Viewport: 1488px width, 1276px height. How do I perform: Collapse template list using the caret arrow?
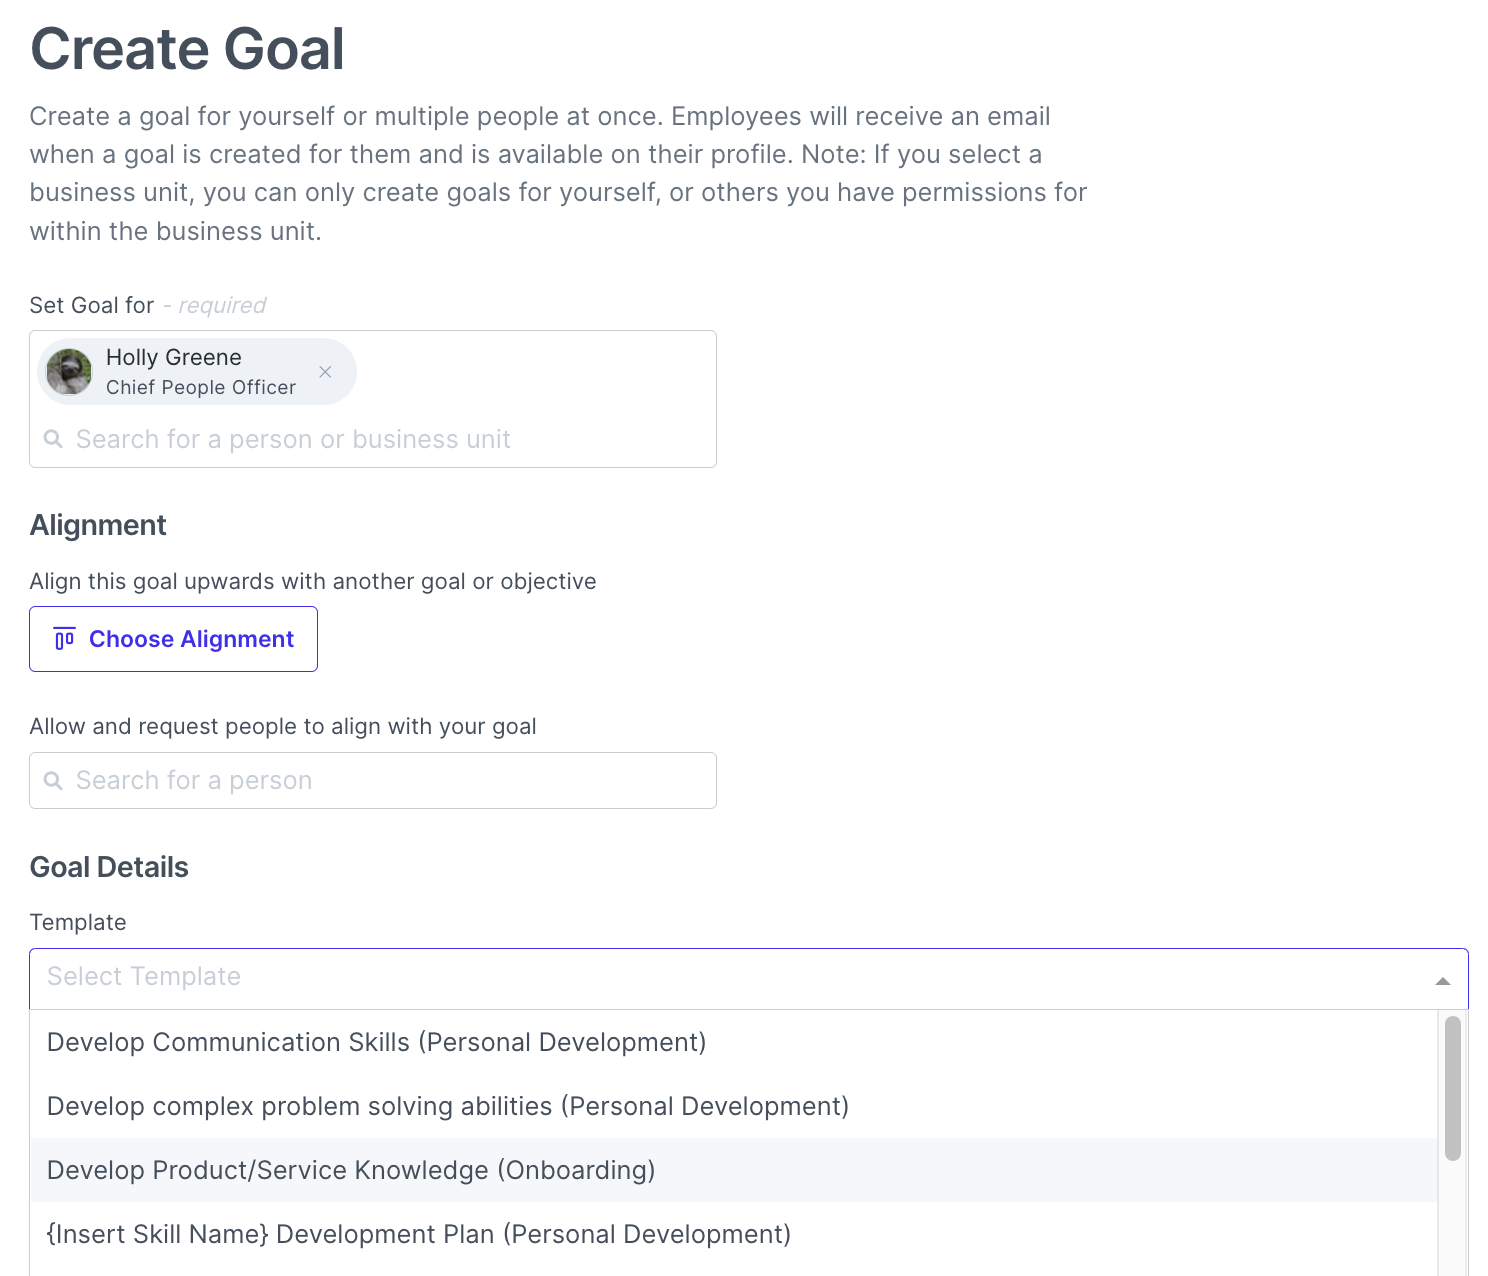tap(1442, 980)
